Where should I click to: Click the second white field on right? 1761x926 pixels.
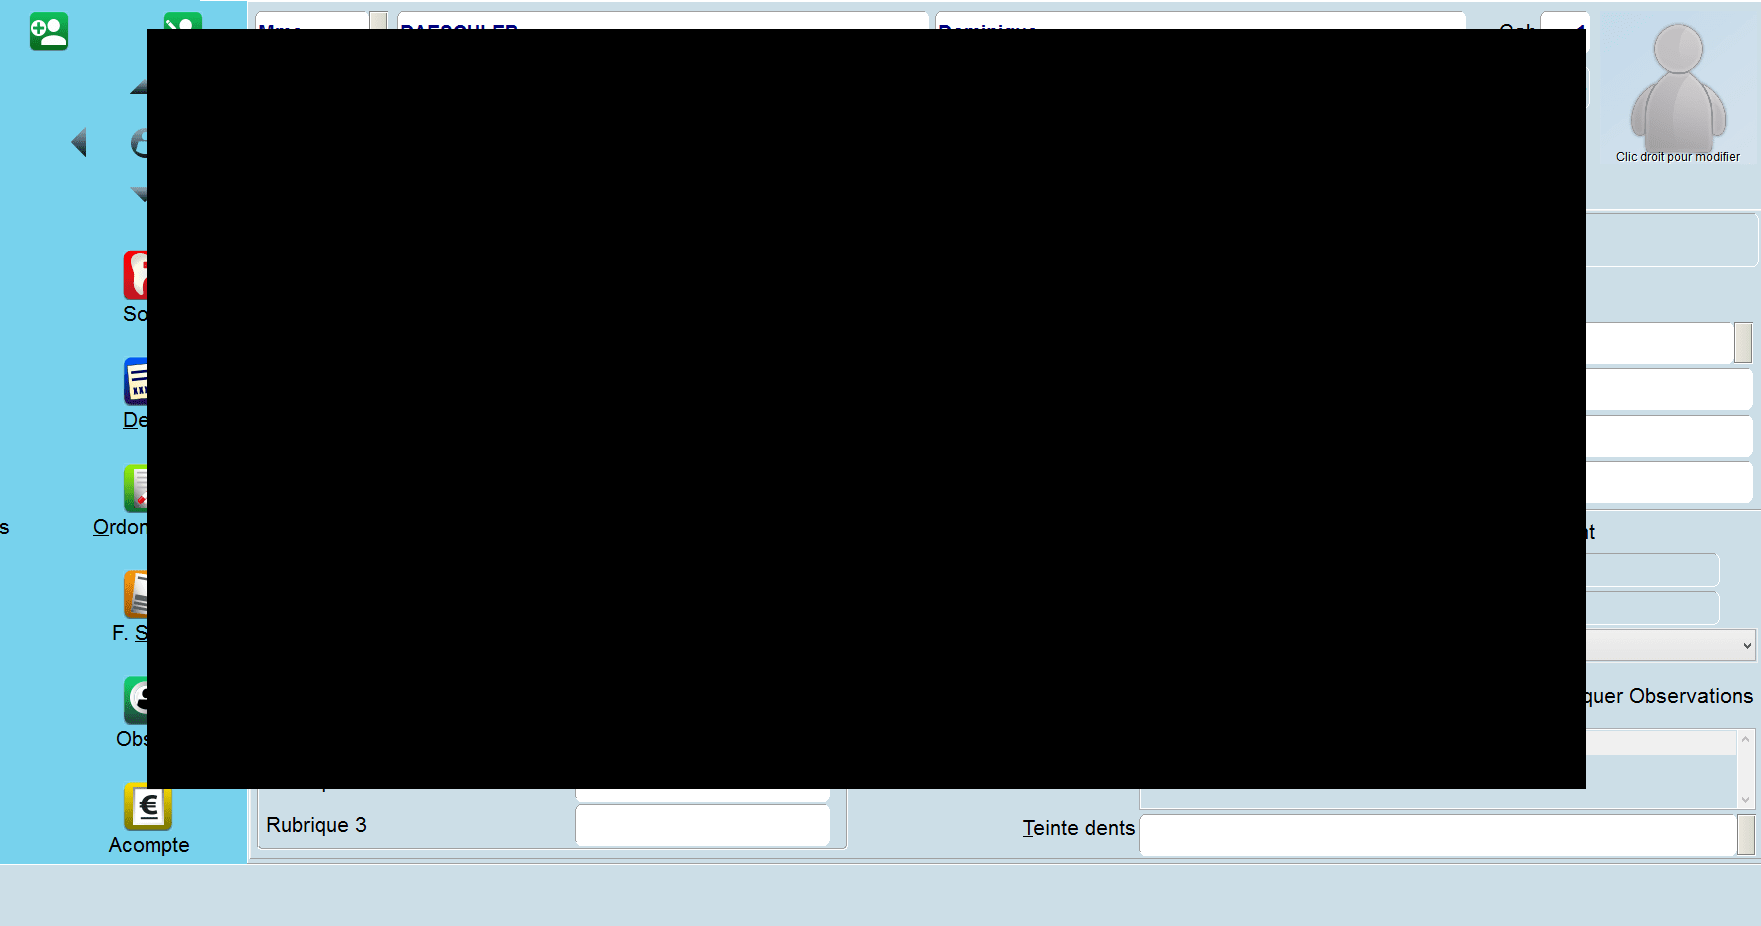click(x=1669, y=389)
